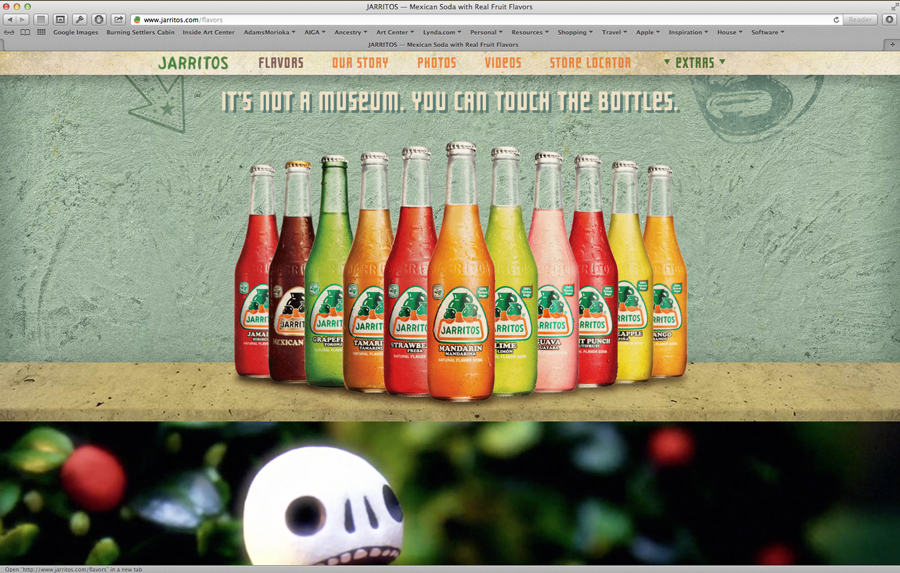Open the Photos navigation item
The width and height of the screenshot is (900, 573).
click(x=437, y=63)
